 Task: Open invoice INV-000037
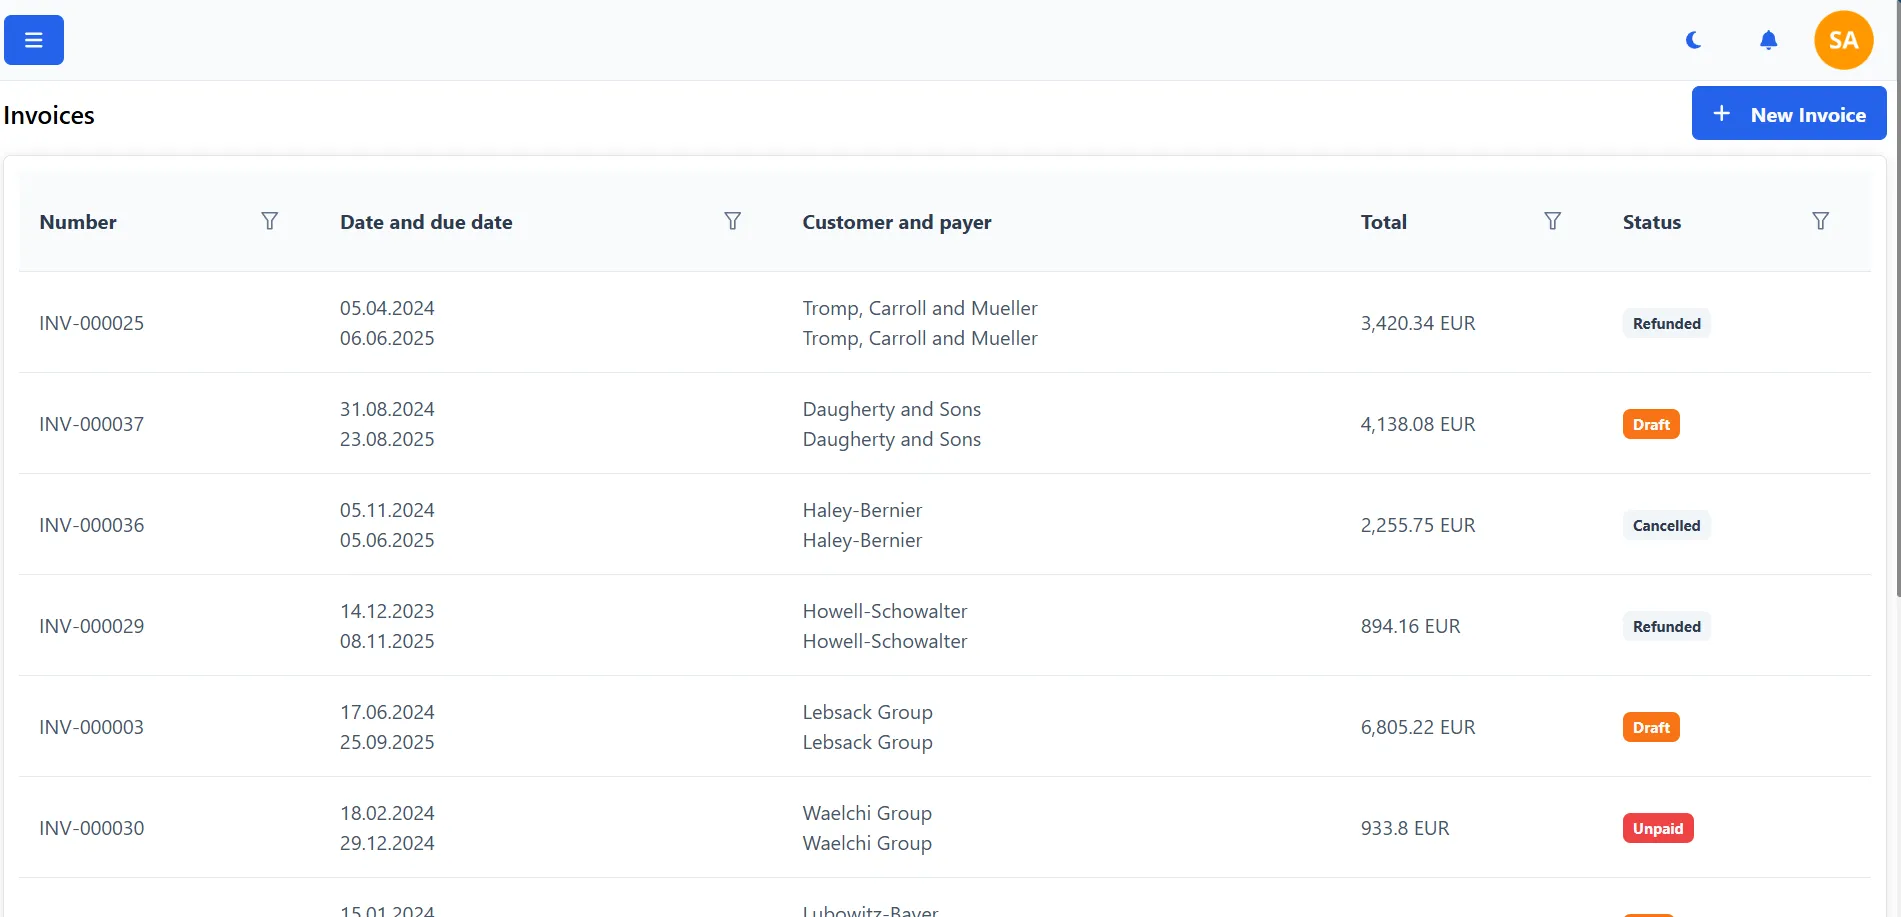91,423
